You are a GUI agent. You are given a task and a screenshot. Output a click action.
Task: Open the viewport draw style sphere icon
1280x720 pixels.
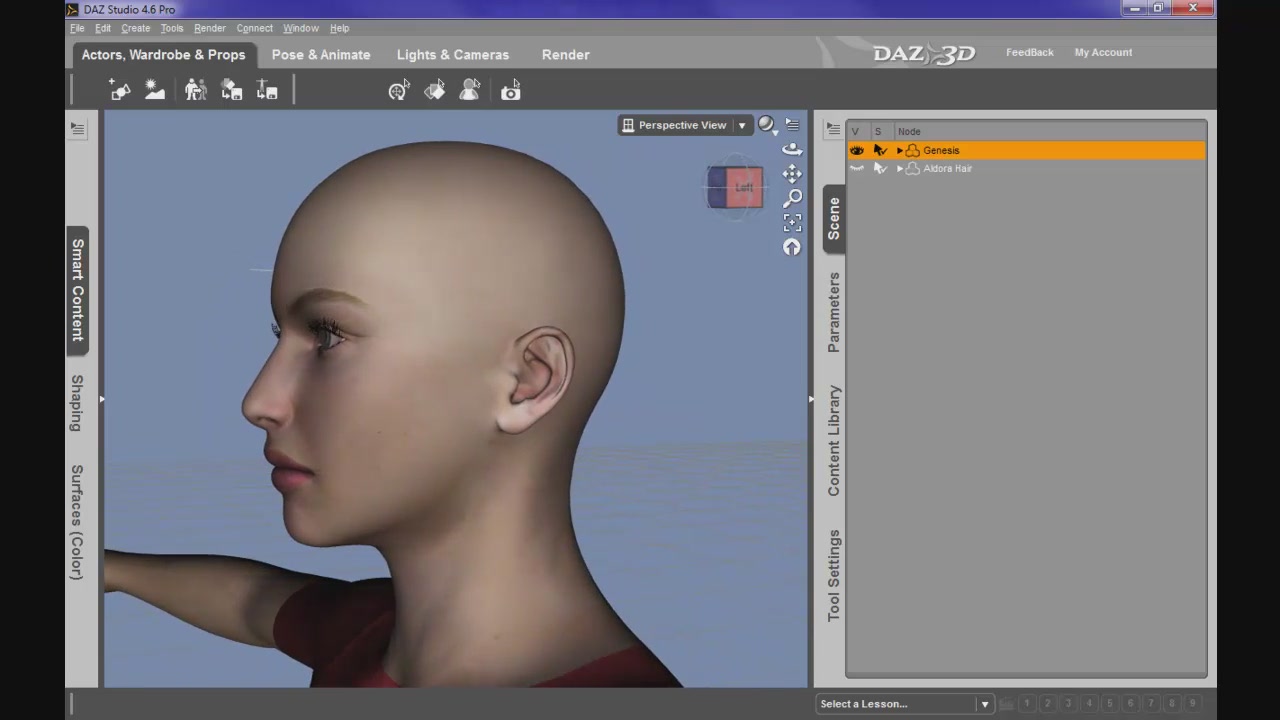[766, 125]
